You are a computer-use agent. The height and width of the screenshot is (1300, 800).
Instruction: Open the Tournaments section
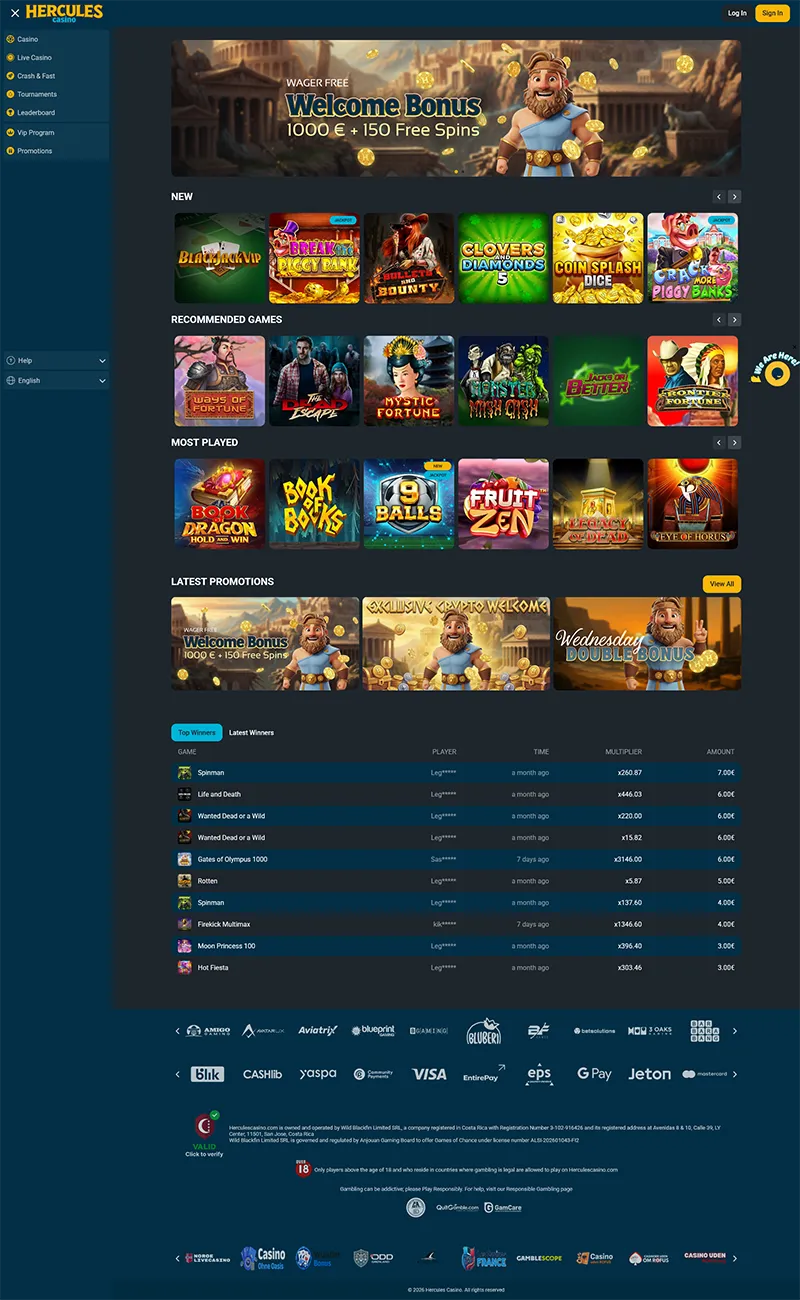(x=55, y=94)
